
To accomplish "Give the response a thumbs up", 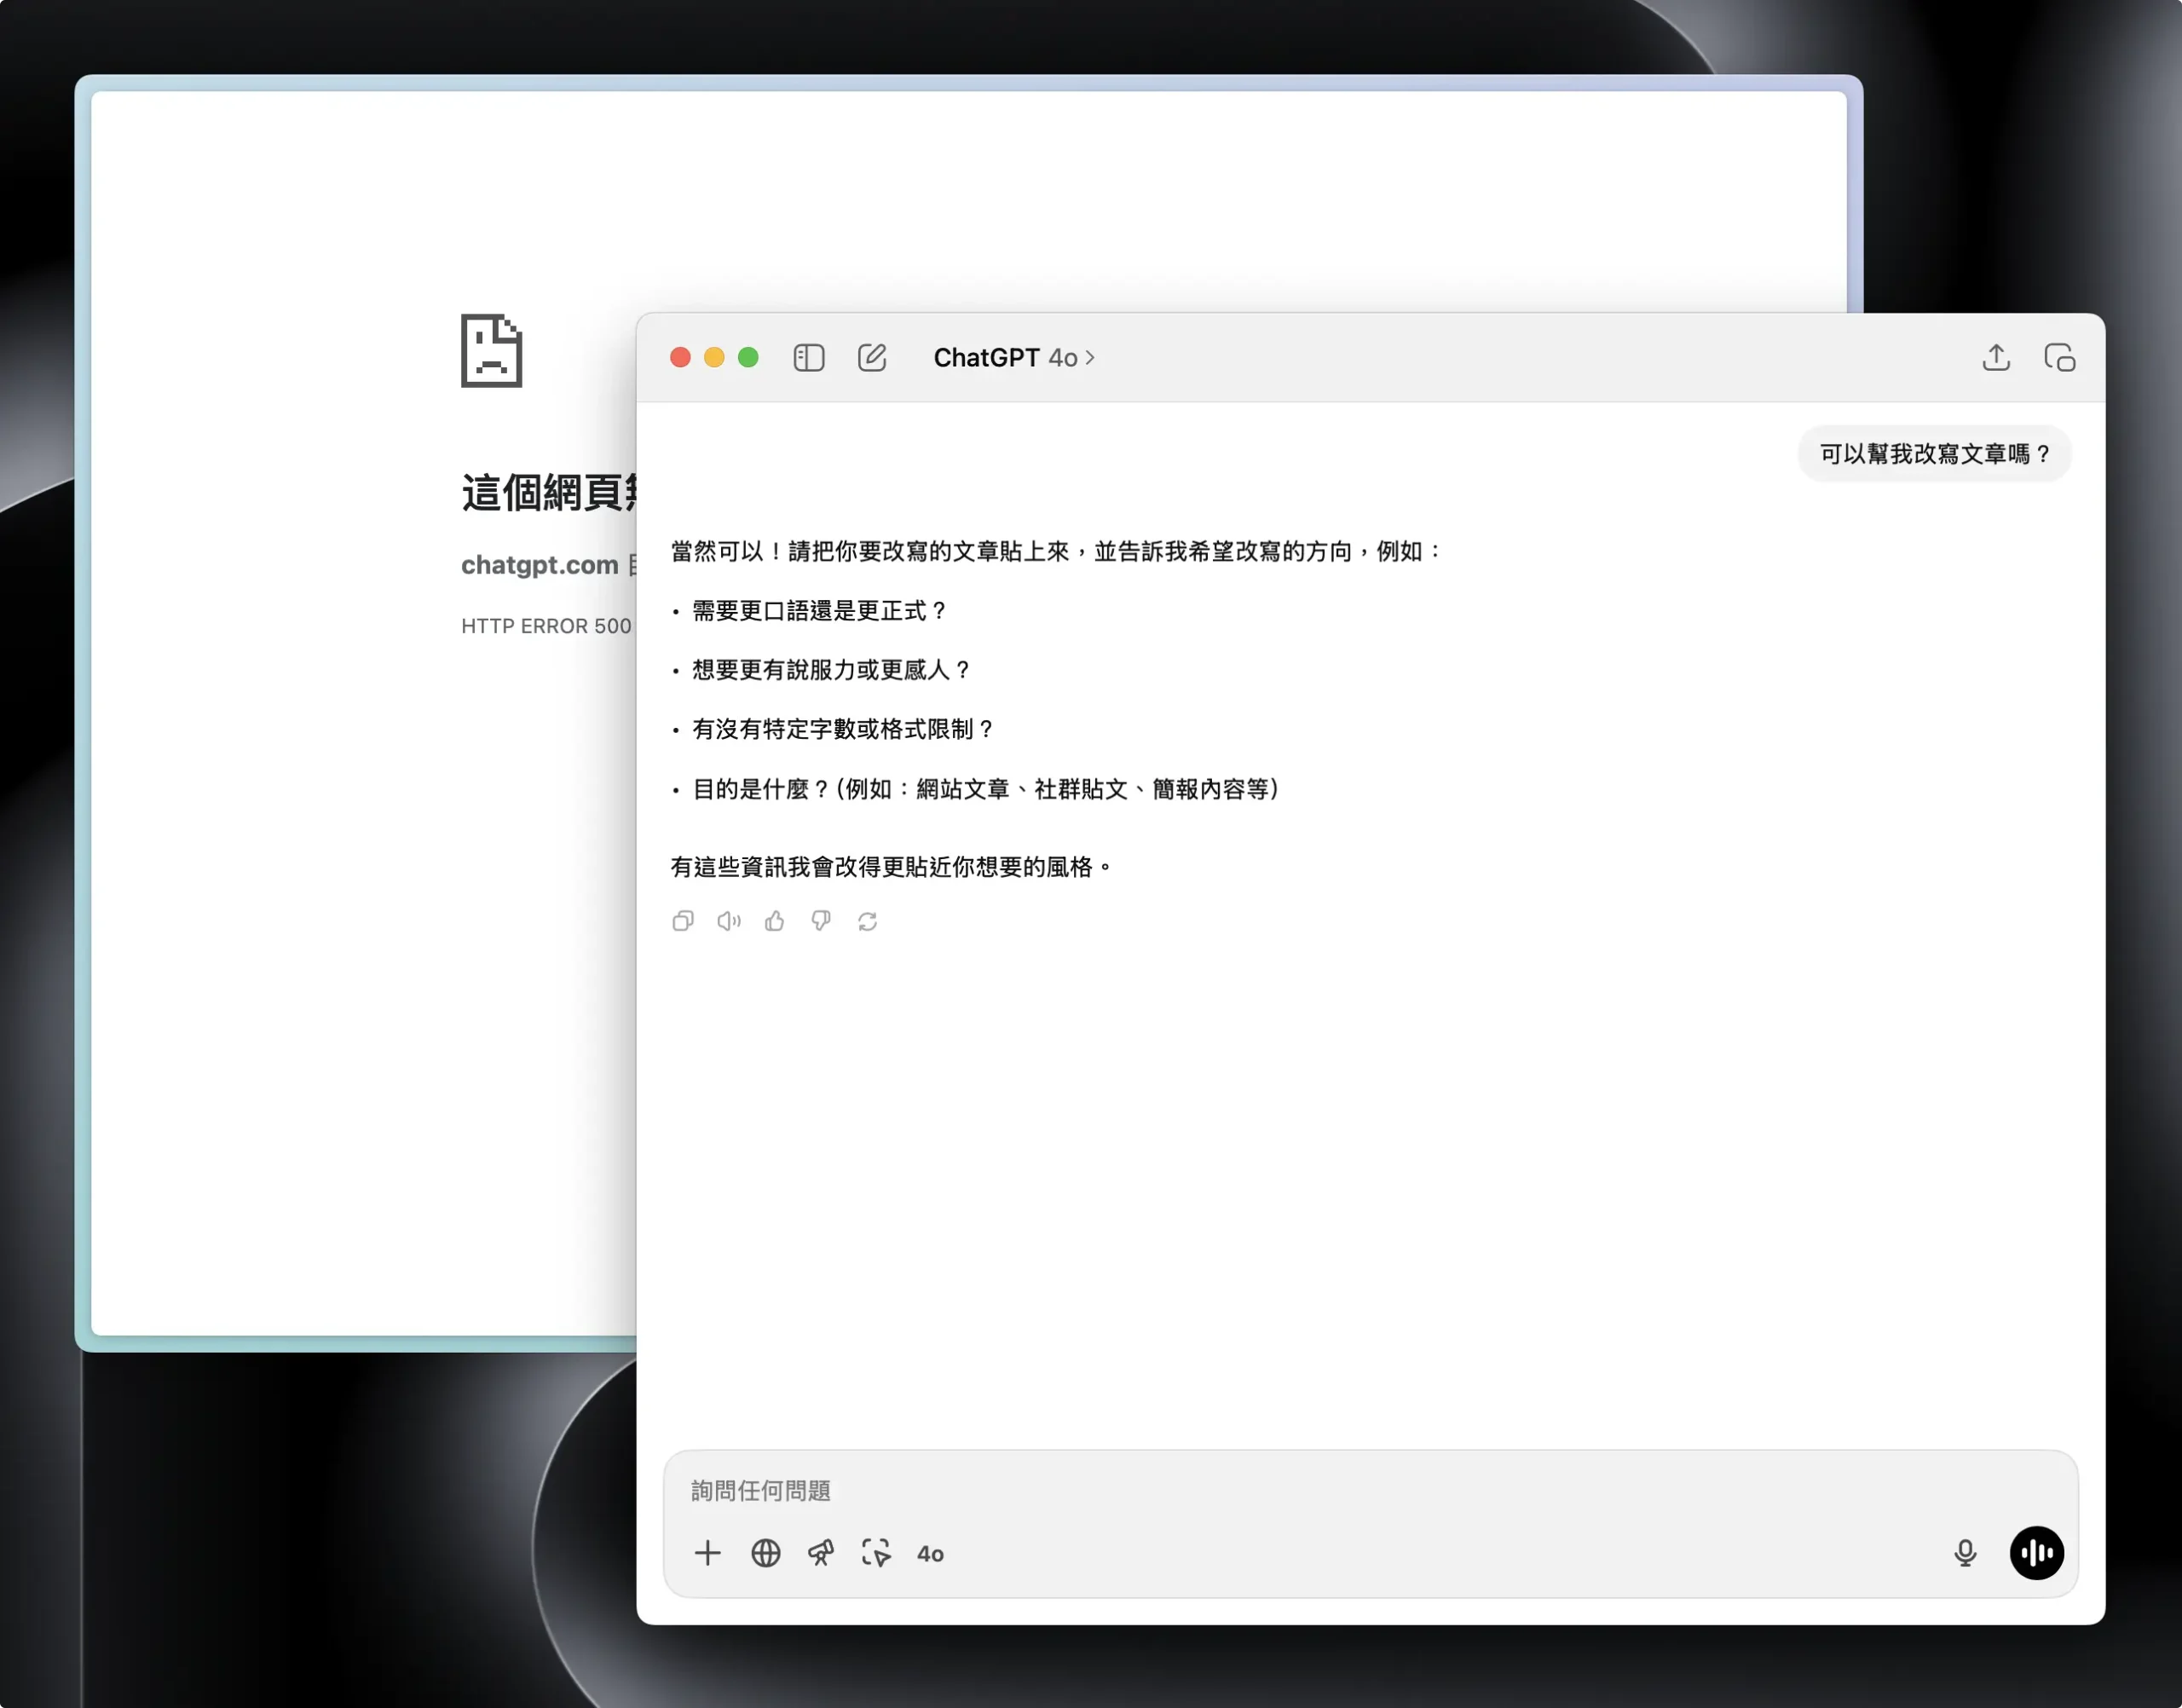I will click(x=775, y=921).
